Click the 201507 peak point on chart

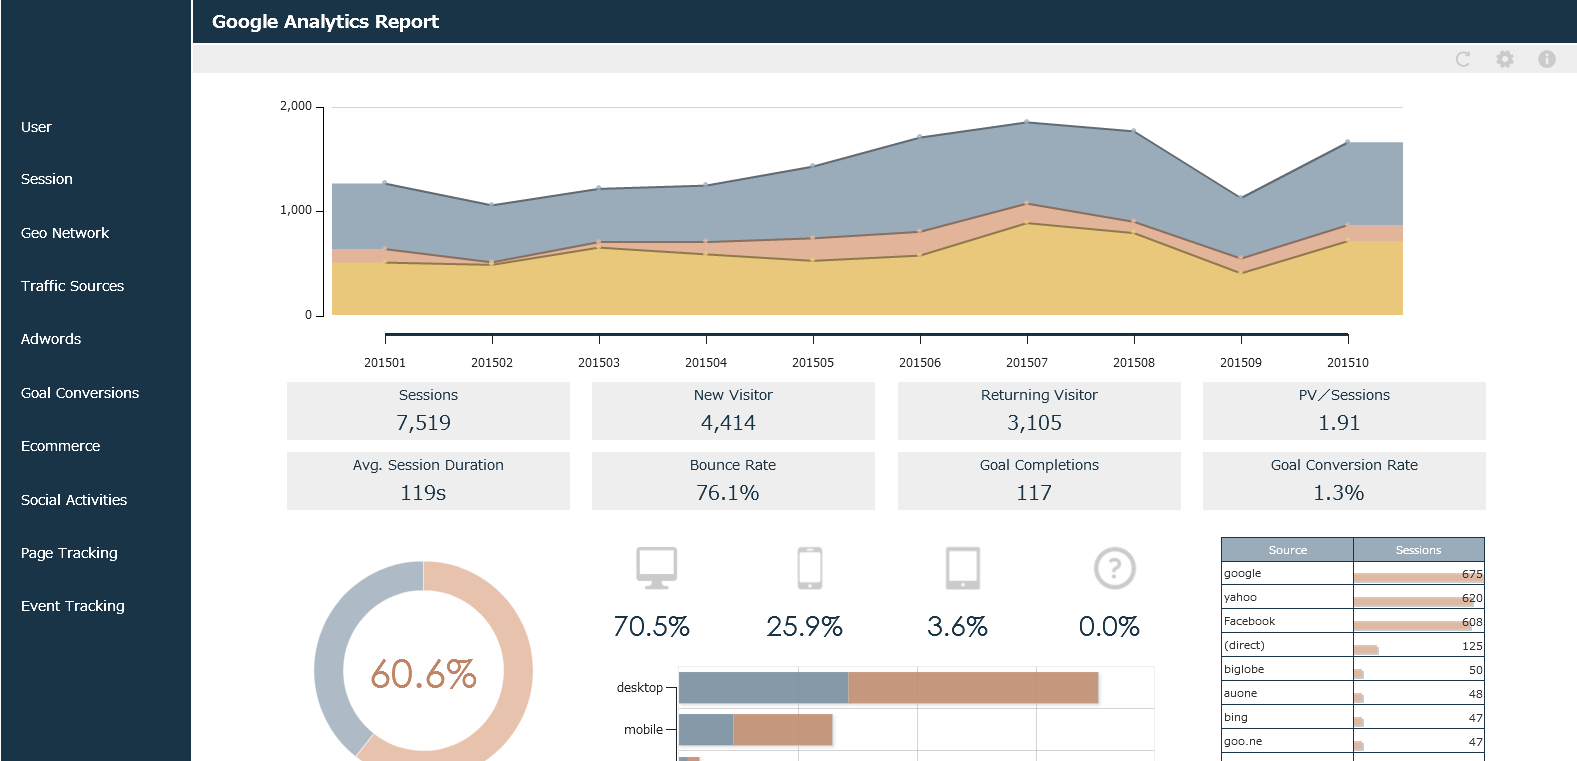[1027, 122]
